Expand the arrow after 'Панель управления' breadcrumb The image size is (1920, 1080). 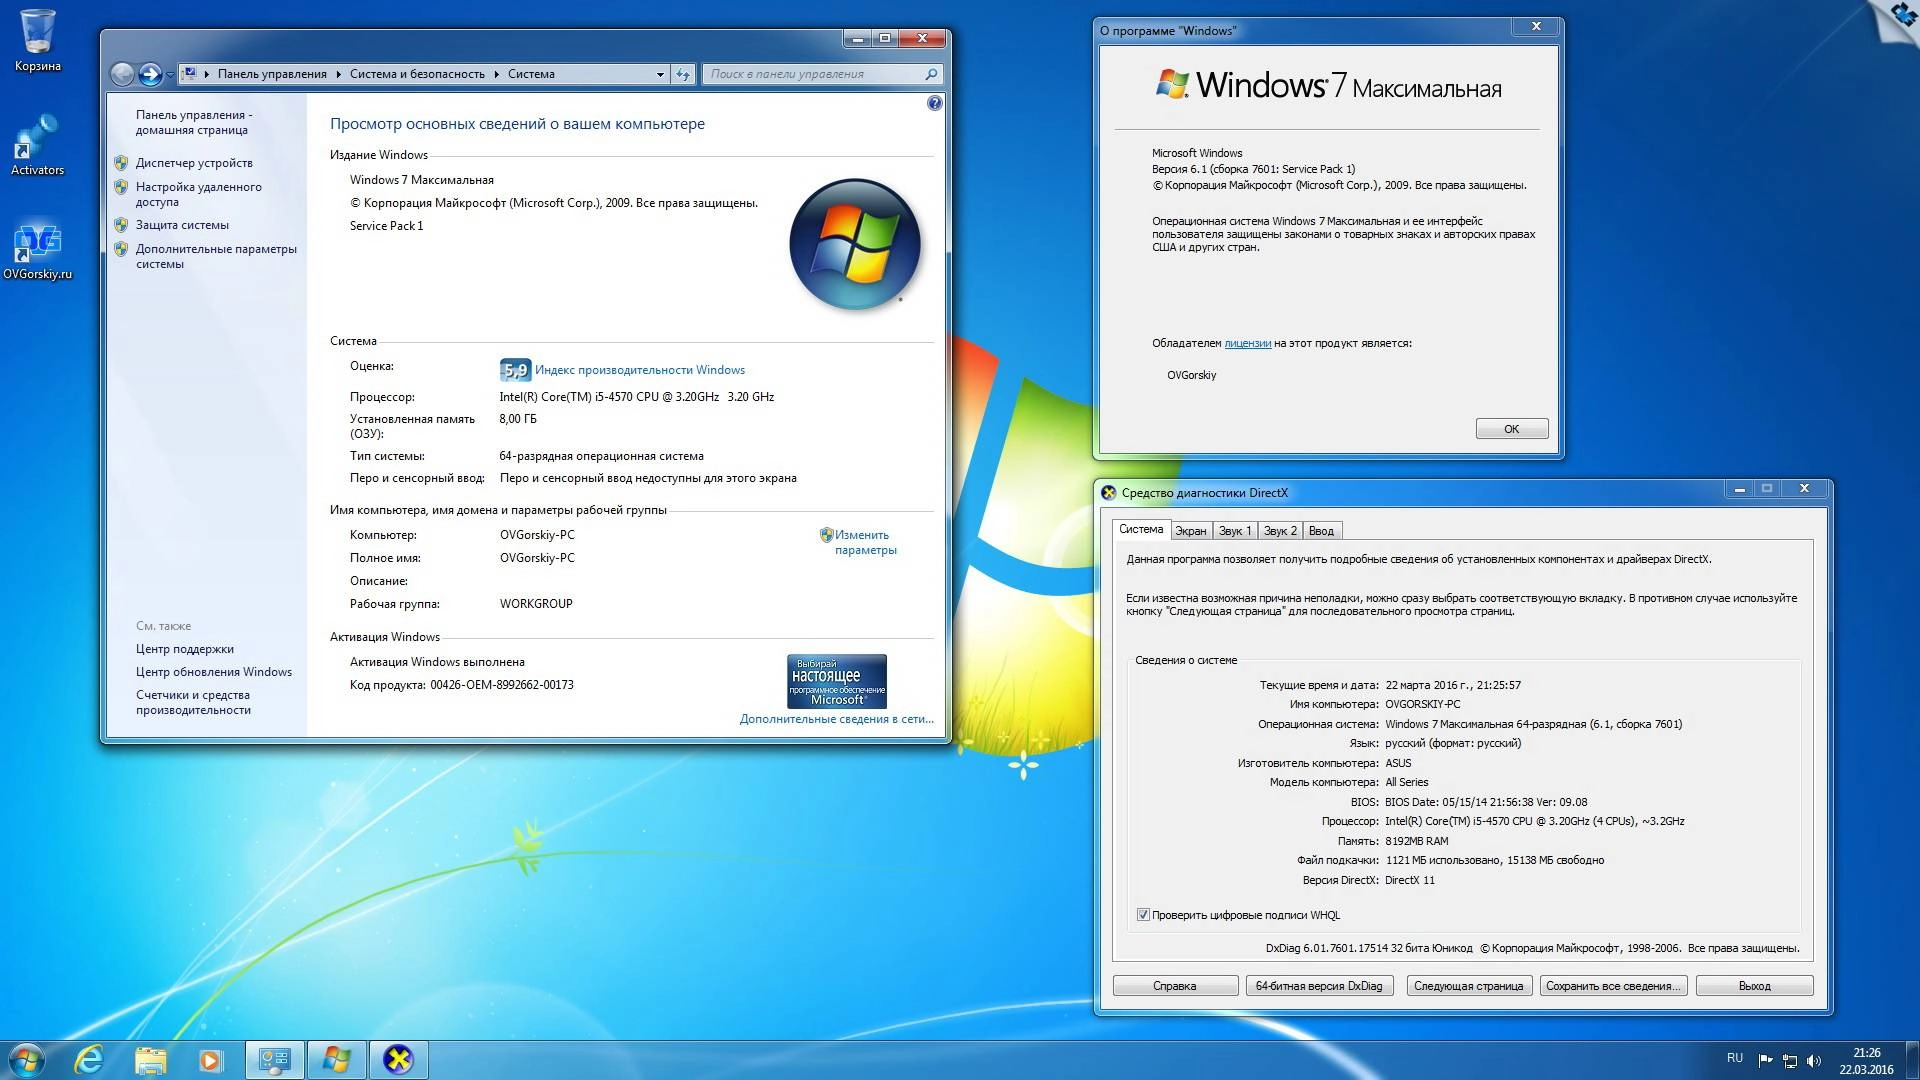338,74
